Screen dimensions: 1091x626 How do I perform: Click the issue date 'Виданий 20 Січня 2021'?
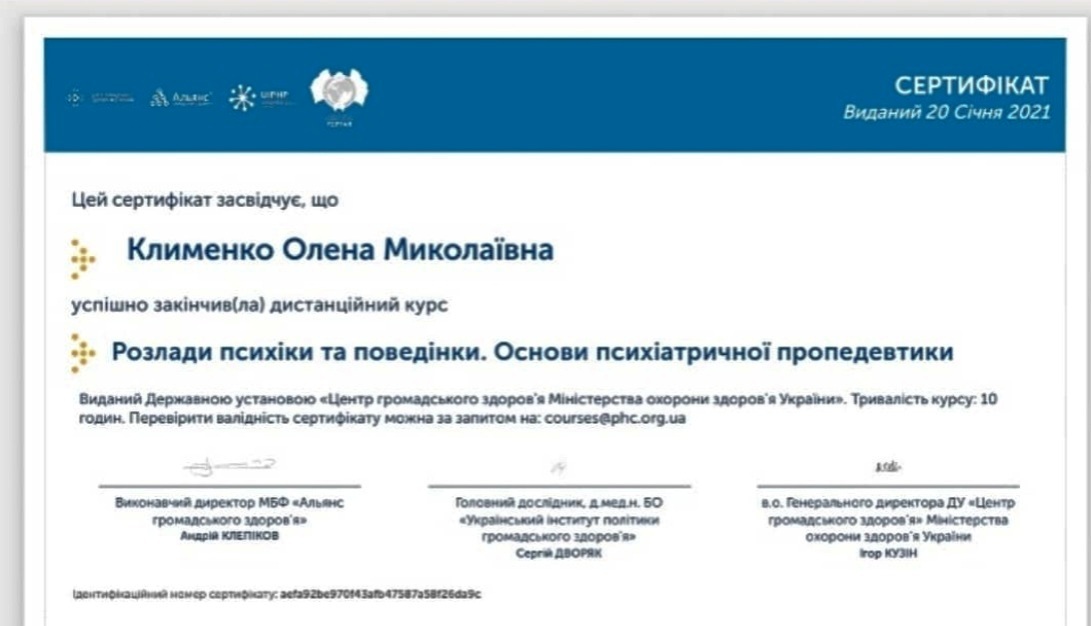coord(946,112)
